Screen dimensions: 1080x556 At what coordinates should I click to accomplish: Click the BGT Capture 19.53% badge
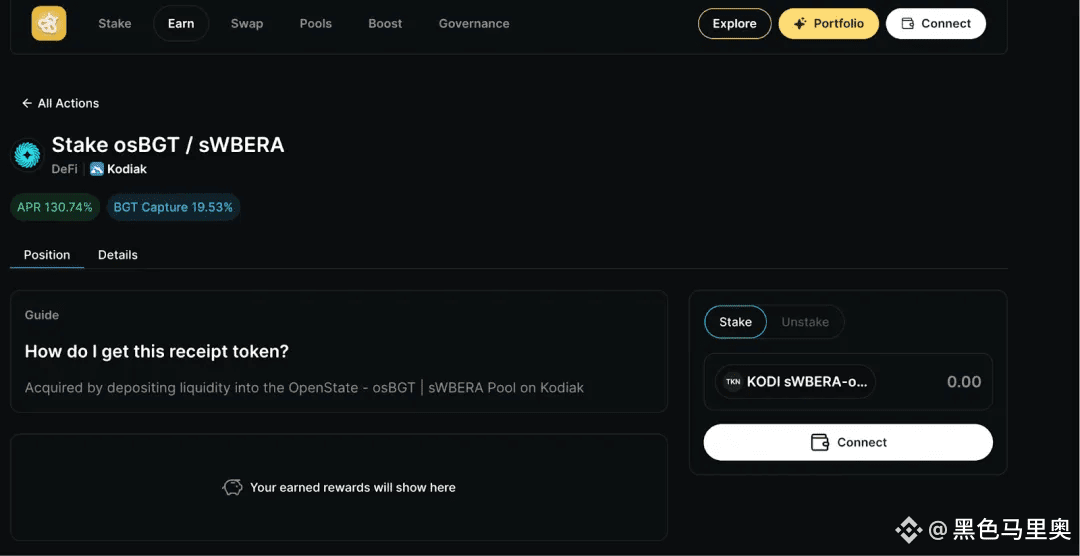pyautogui.click(x=173, y=207)
